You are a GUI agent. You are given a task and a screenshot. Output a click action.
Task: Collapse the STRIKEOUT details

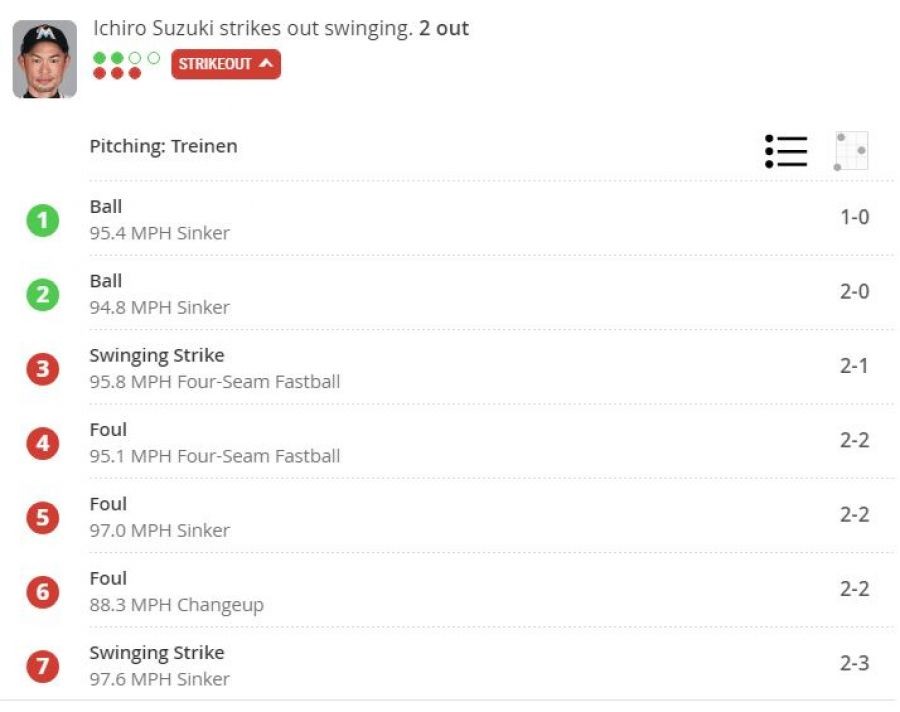pyautogui.click(x=226, y=64)
